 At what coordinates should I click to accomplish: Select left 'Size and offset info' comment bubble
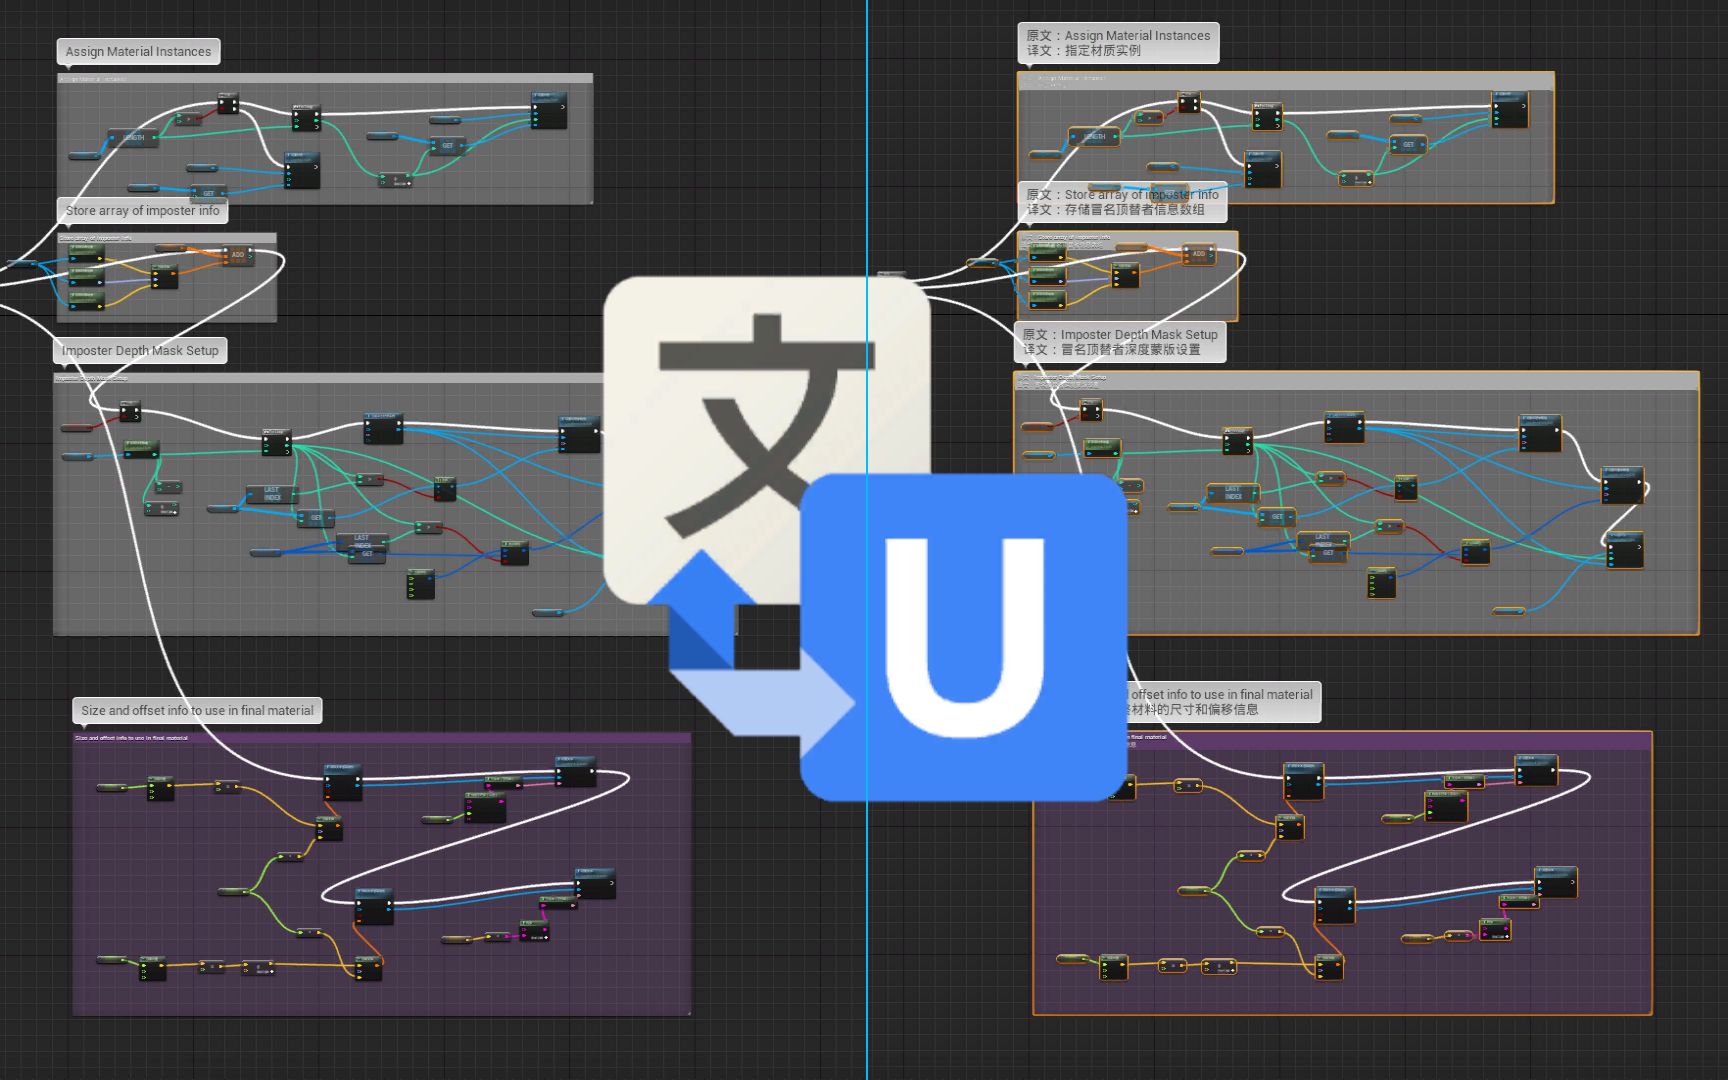click(197, 711)
